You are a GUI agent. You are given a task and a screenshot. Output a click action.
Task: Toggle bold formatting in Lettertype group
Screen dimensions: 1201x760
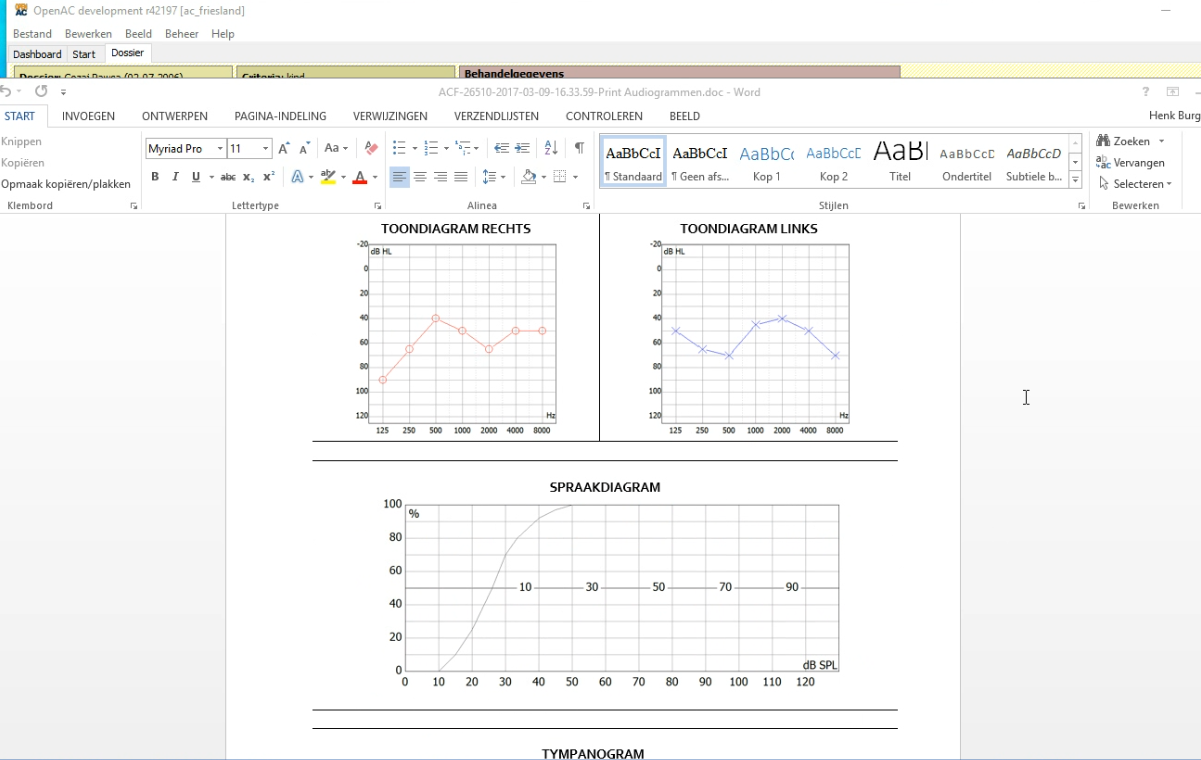155,177
